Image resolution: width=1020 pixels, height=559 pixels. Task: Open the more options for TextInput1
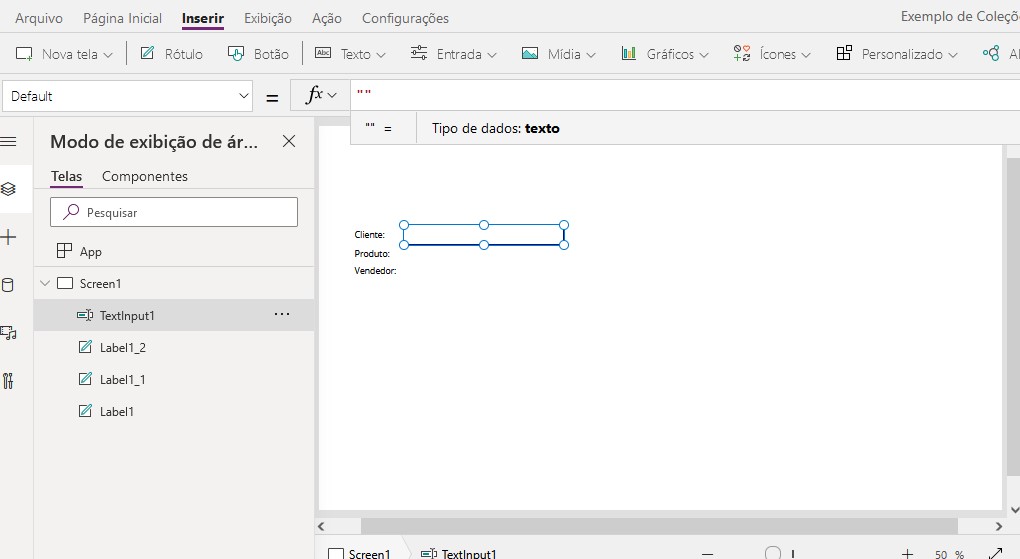pyautogui.click(x=282, y=314)
